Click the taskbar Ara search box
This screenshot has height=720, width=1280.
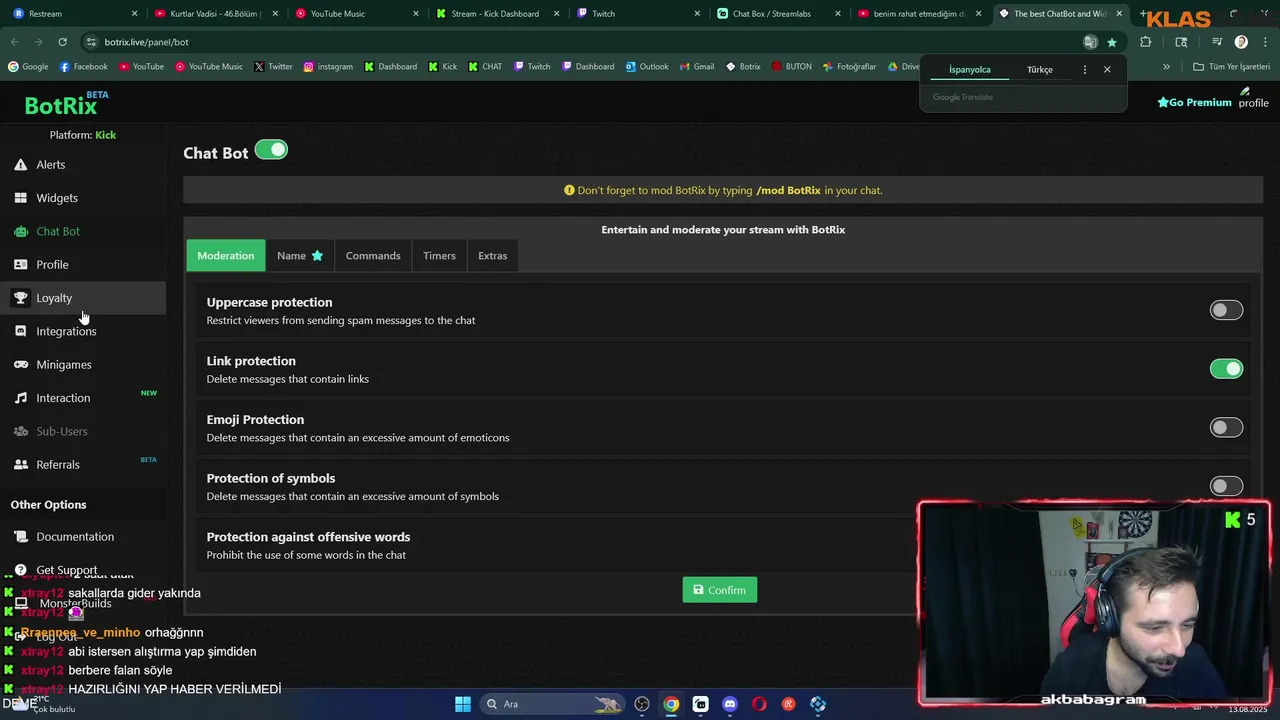[x=550, y=704]
